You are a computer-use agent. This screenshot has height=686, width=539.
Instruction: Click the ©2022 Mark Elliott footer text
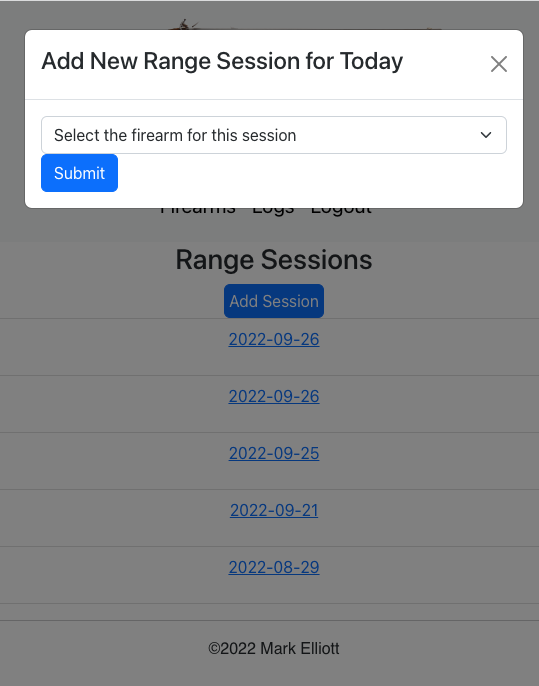pyautogui.click(x=274, y=648)
